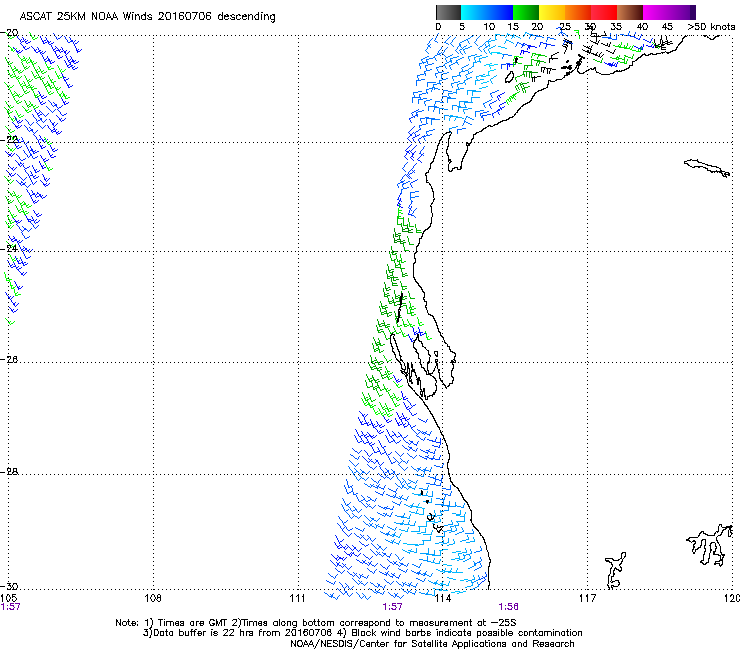This screenshot has width=740, height=650.
Task: Click the red 30-35 knots color swatch
Action: point(604,12)
